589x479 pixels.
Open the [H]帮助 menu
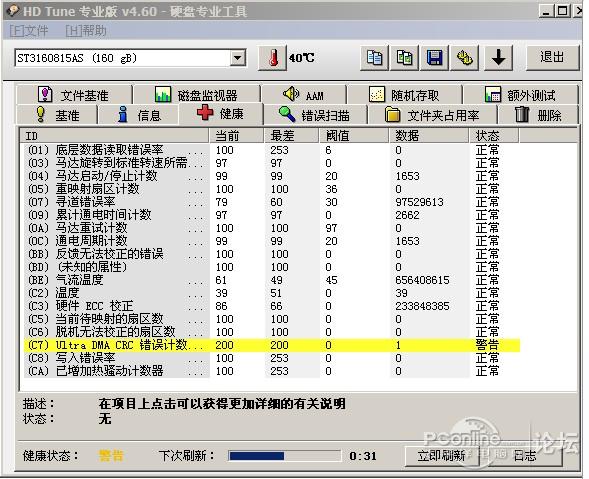tap(86, 30)
